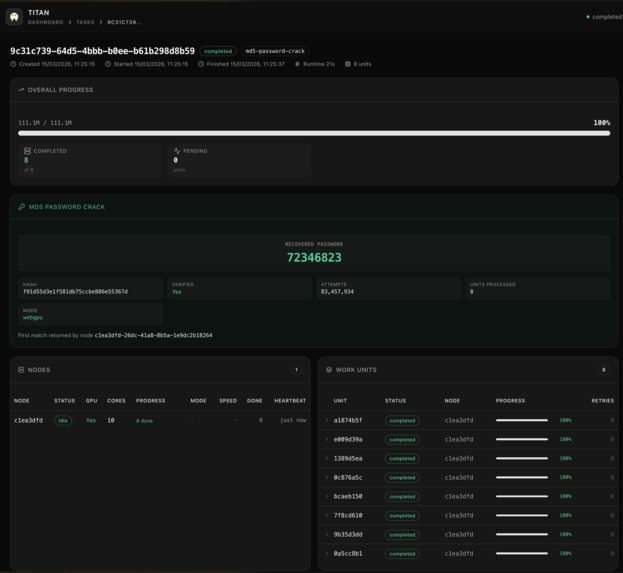The height and width of the screenshot is (573, 623).
Task: Click the Work Units STATUS column header
Action: click(395, 401)
